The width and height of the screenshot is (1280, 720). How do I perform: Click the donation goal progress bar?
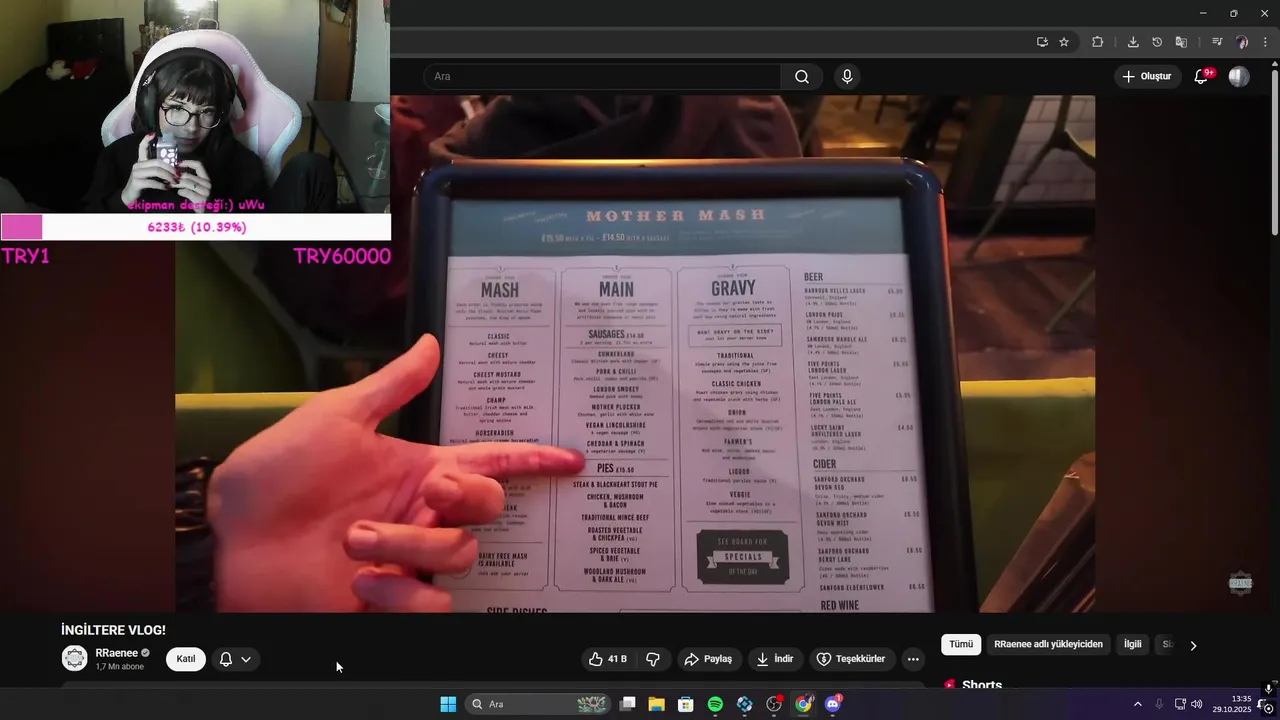(x=195, y=227)
